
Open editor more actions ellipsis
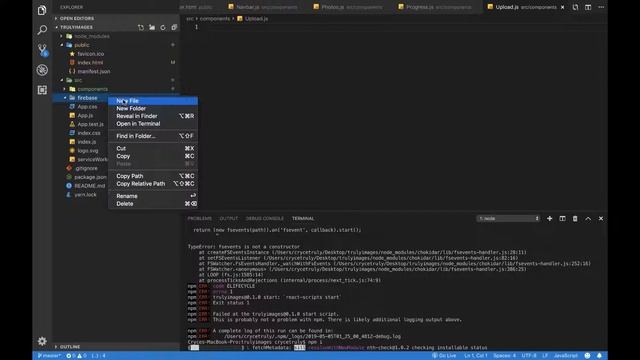click(601, 7)
